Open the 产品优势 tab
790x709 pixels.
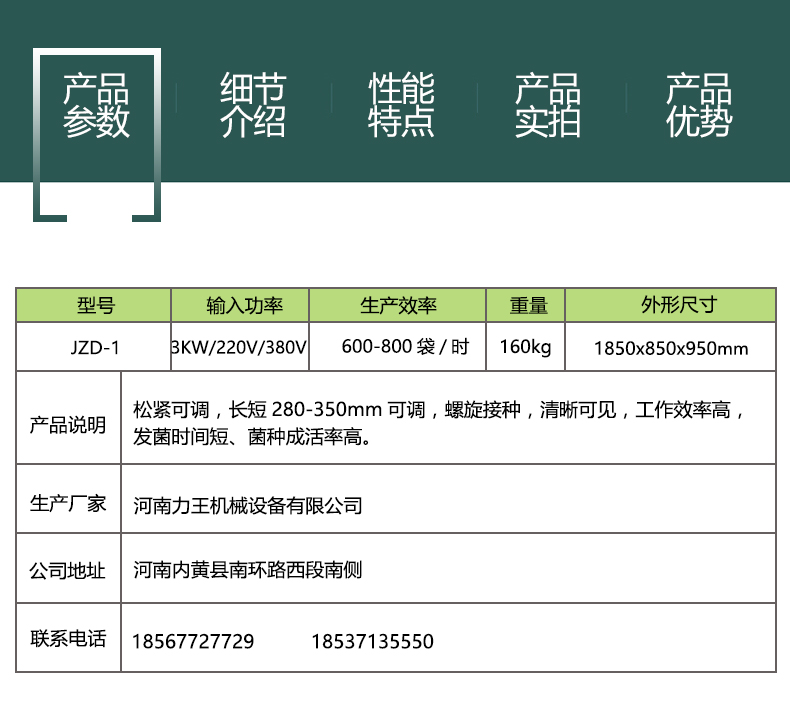tap(699, 105)
